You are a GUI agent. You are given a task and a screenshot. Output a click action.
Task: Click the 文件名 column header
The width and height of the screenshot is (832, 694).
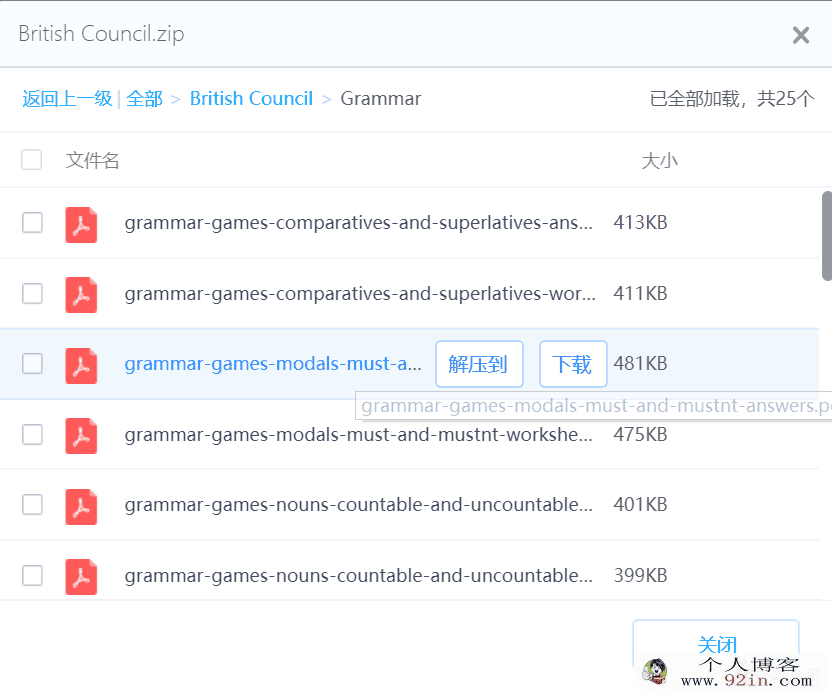pyautogui.click(x=92, y=160)
